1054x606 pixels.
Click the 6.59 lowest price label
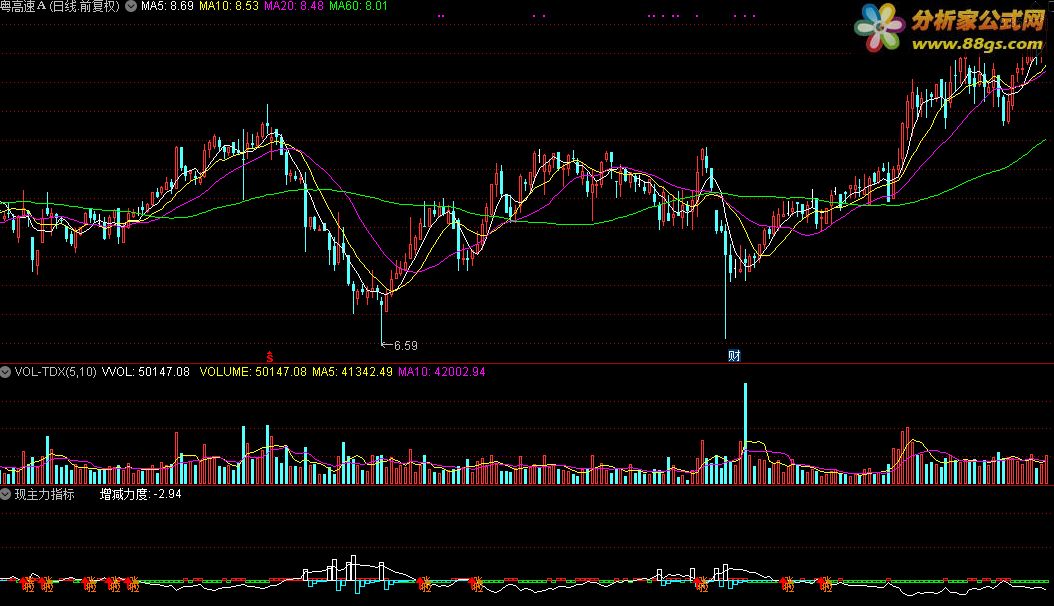tap(405, 345)
